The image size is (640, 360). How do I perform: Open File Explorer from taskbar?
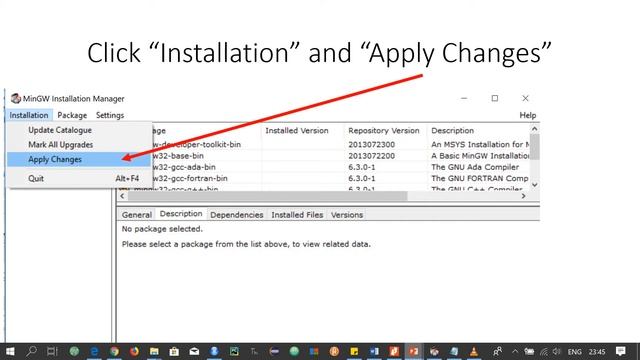tap(154, 351)
